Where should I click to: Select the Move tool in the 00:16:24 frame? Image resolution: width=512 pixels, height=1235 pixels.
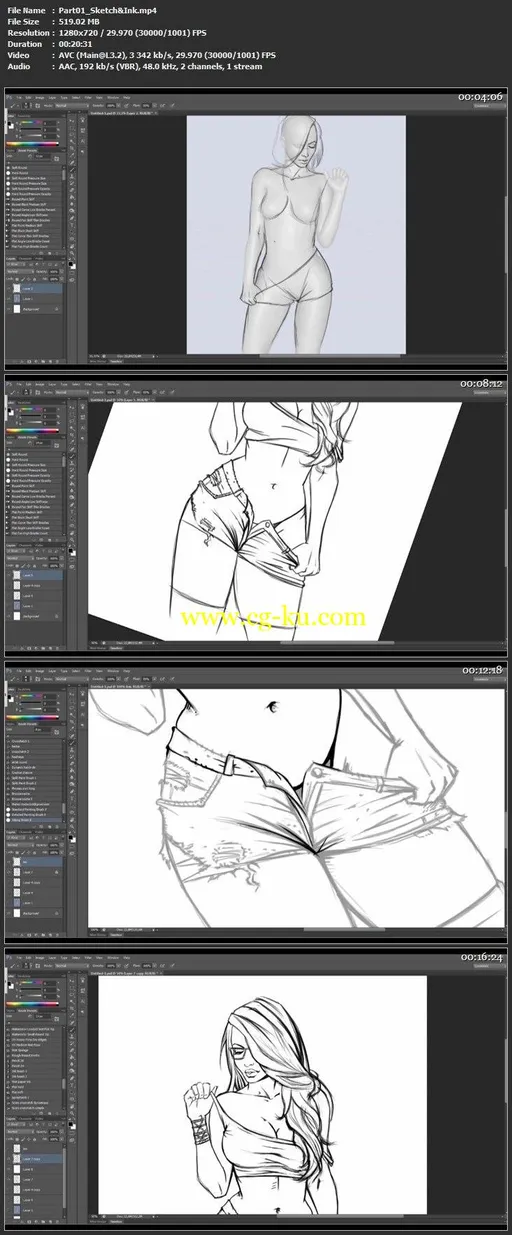pos(72,981)
